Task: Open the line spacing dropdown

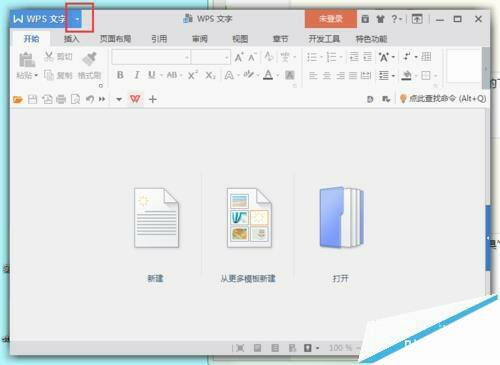Action: 393,76
